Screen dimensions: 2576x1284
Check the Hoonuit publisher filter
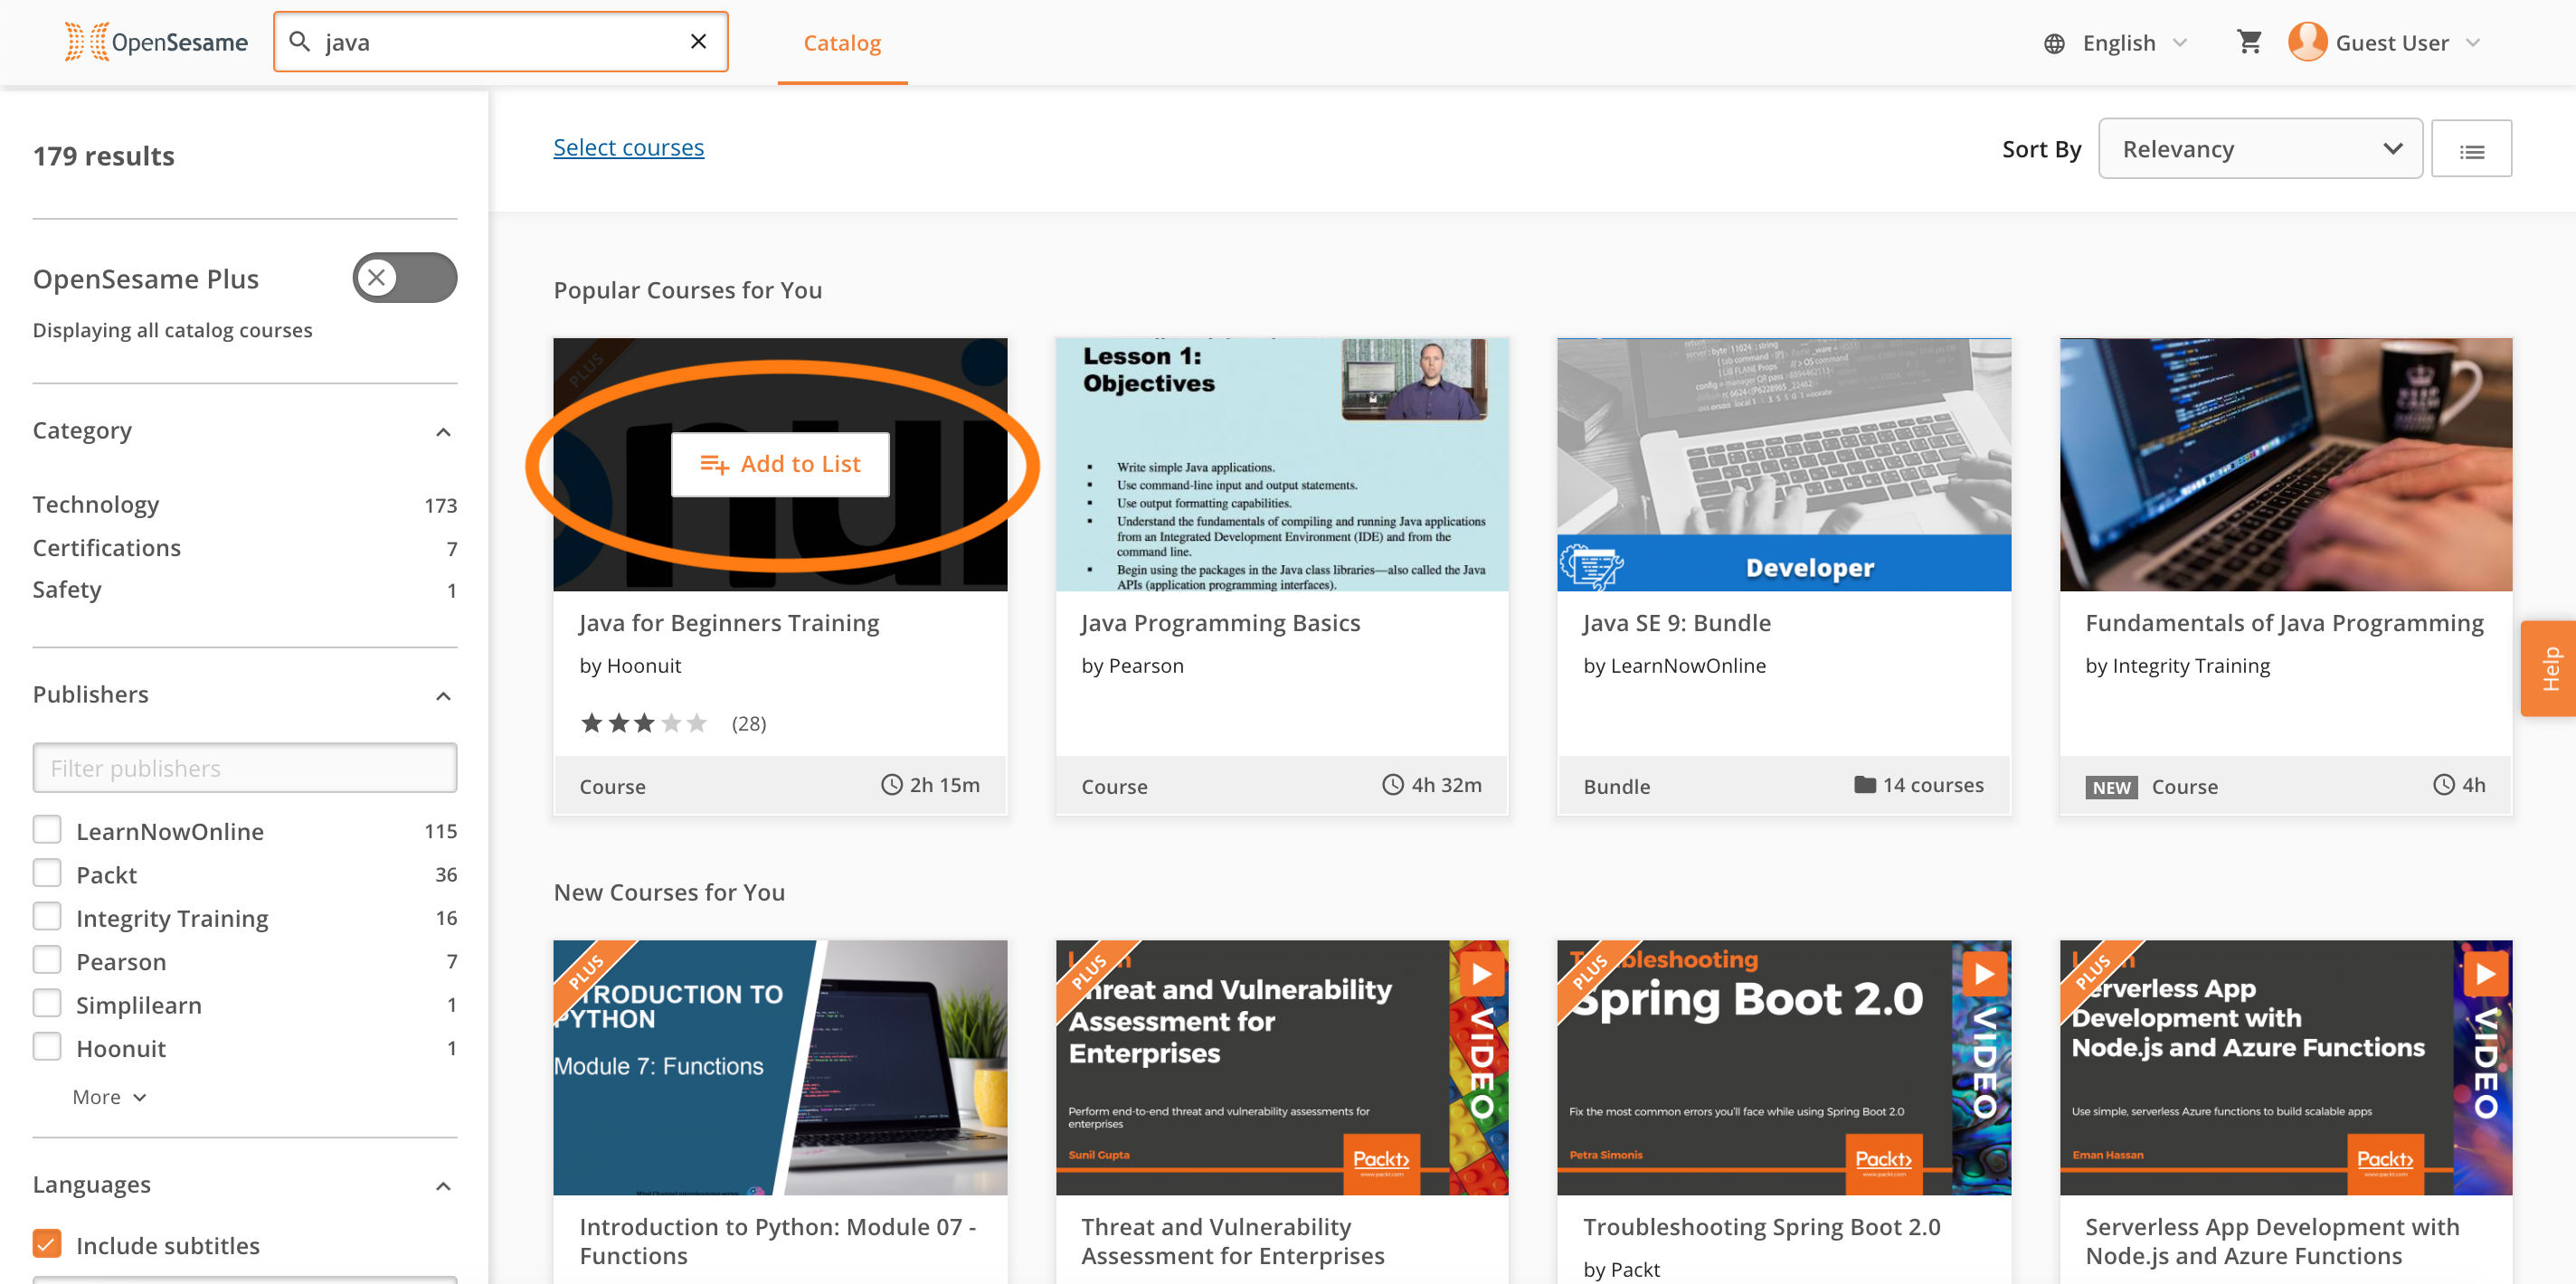(x=47, y=1047)
